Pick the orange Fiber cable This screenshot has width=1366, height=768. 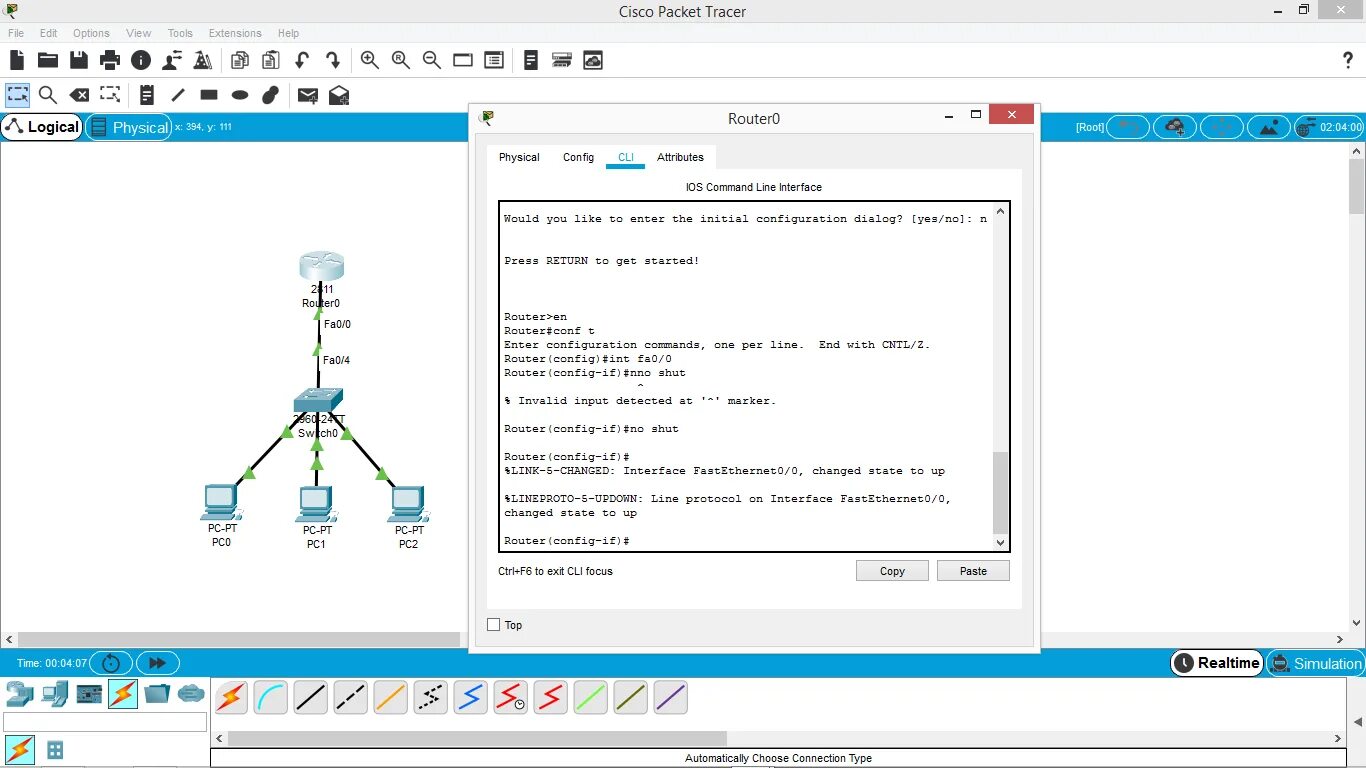click(x=391, y=697)
